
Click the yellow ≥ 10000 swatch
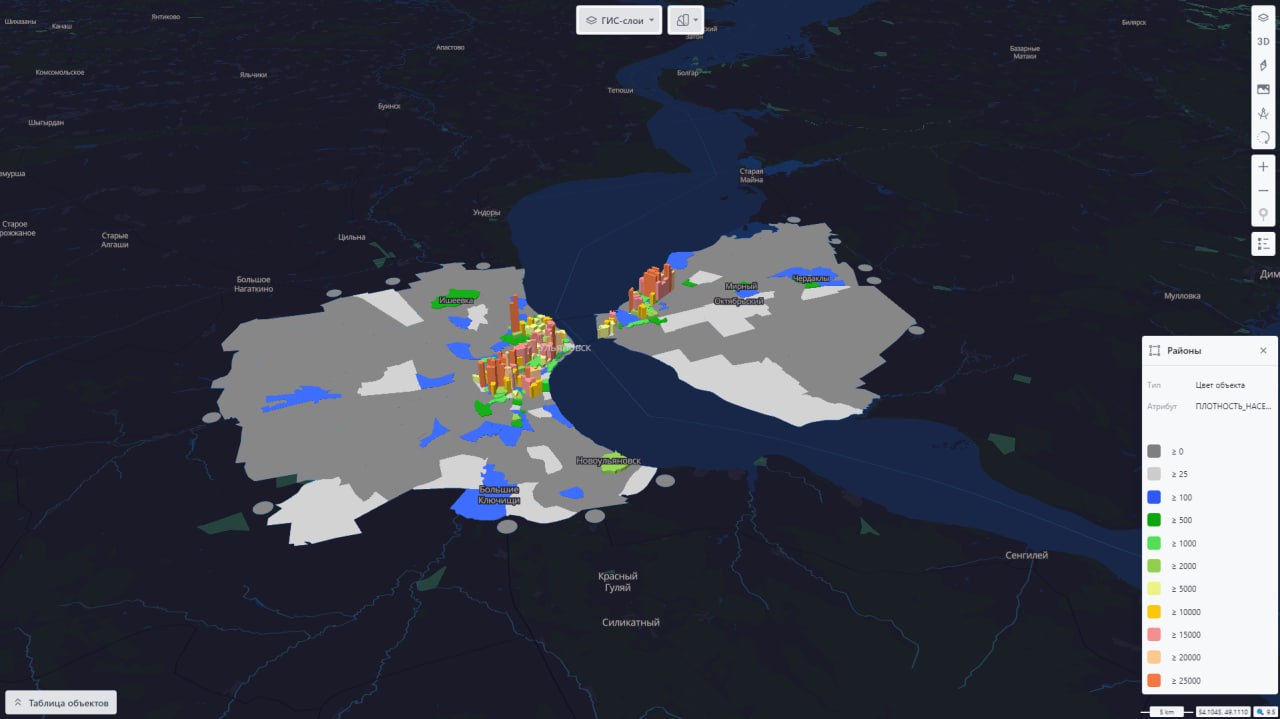pyautogui.click(x=1154, y=612)
